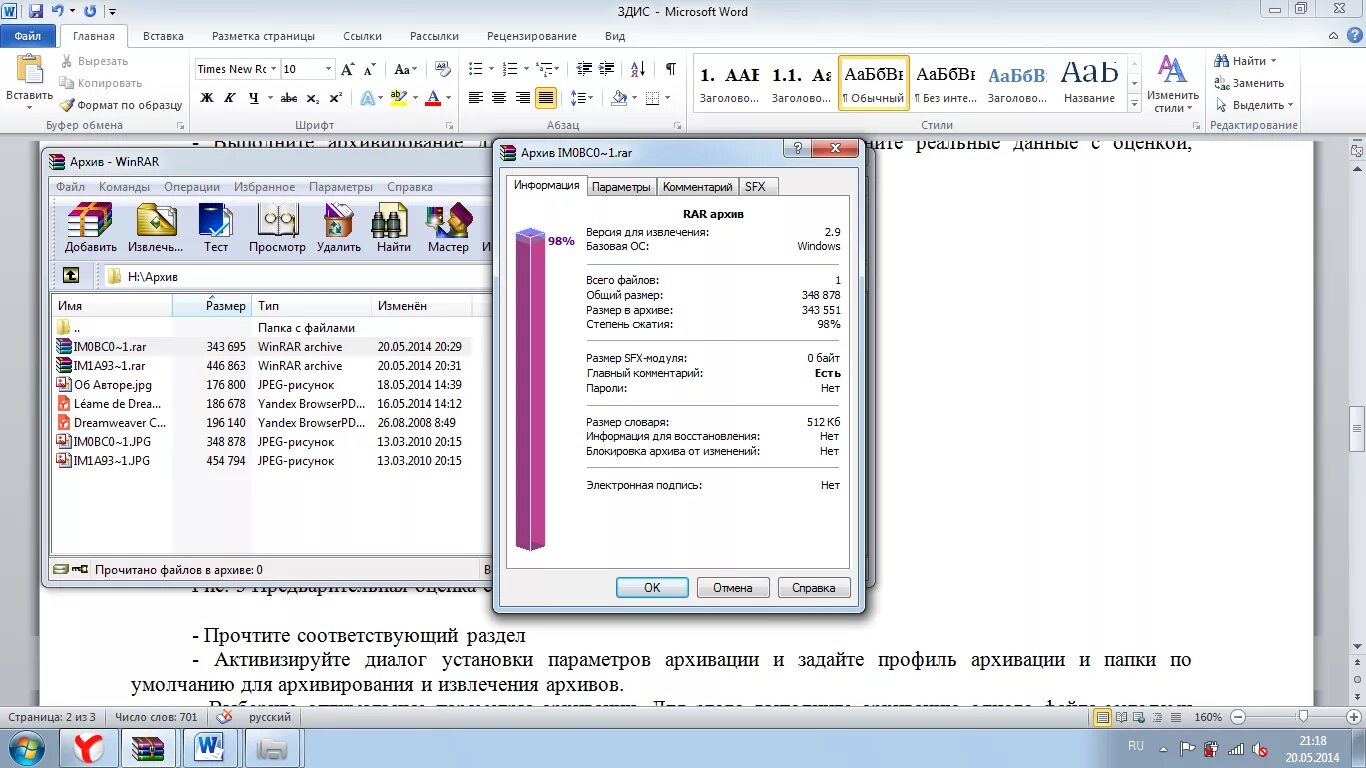Image resolution: width=1366 pixels, height=768 pixels.
Task: Align paragraph text to the right
Action: point(522,98)
